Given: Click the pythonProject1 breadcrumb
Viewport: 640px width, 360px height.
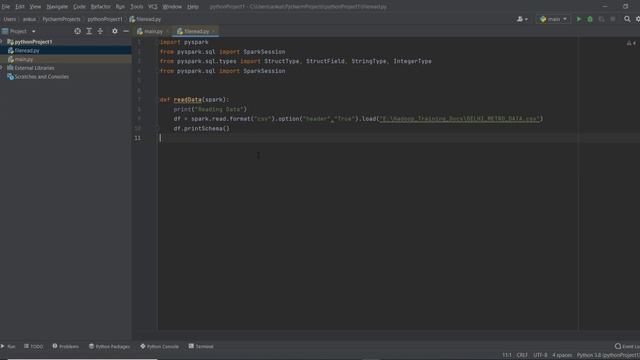Looking at the screenshot, I should (104, 19).
